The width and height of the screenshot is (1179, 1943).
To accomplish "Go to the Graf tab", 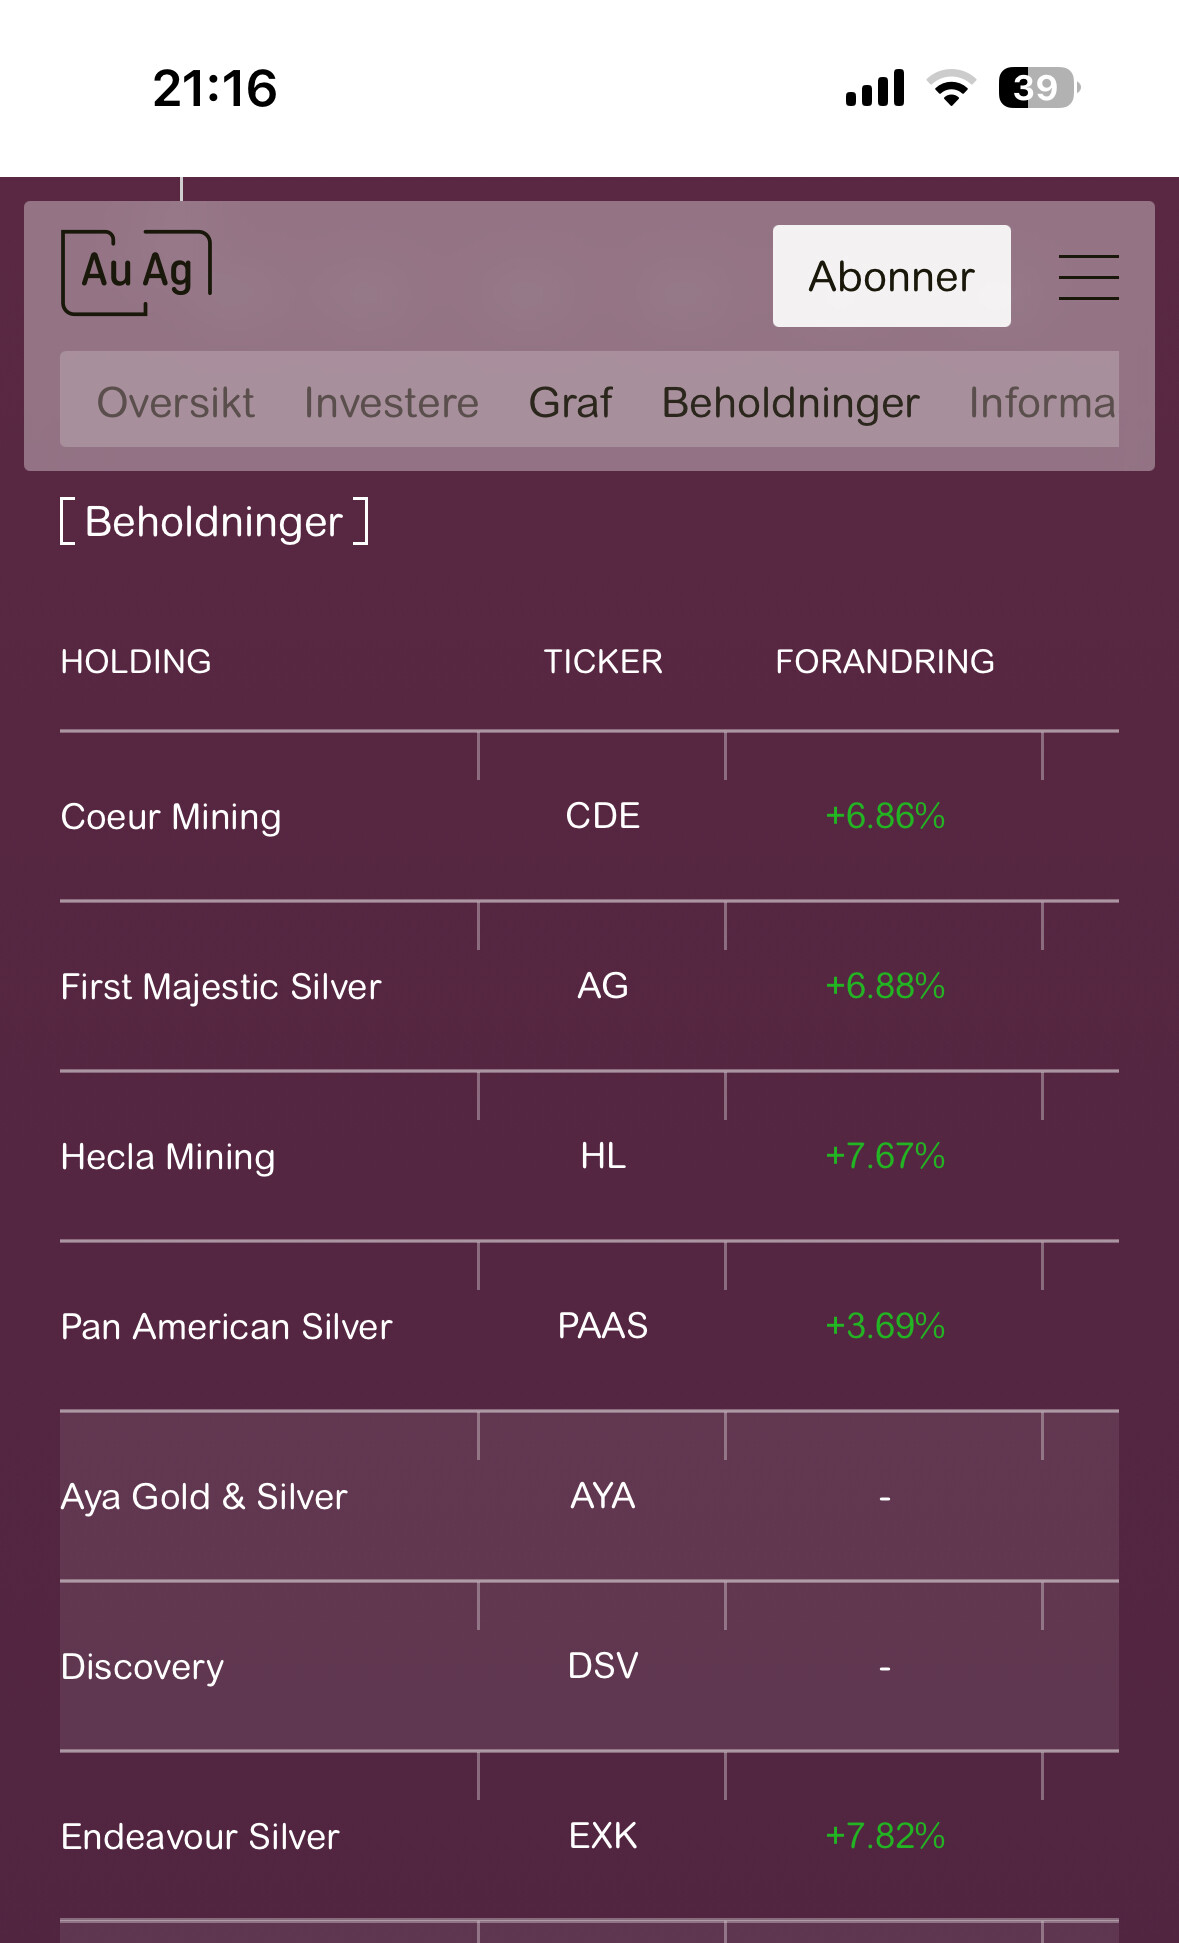I will click(570, 403).
